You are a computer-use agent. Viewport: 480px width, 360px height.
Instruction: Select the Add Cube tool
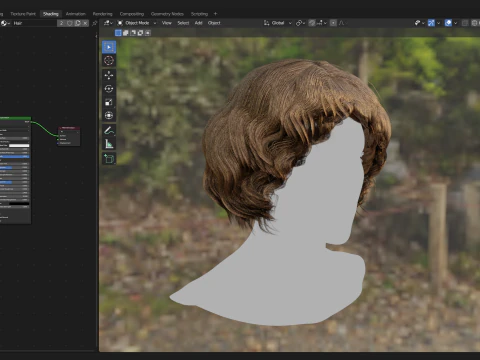coord(109,159)
